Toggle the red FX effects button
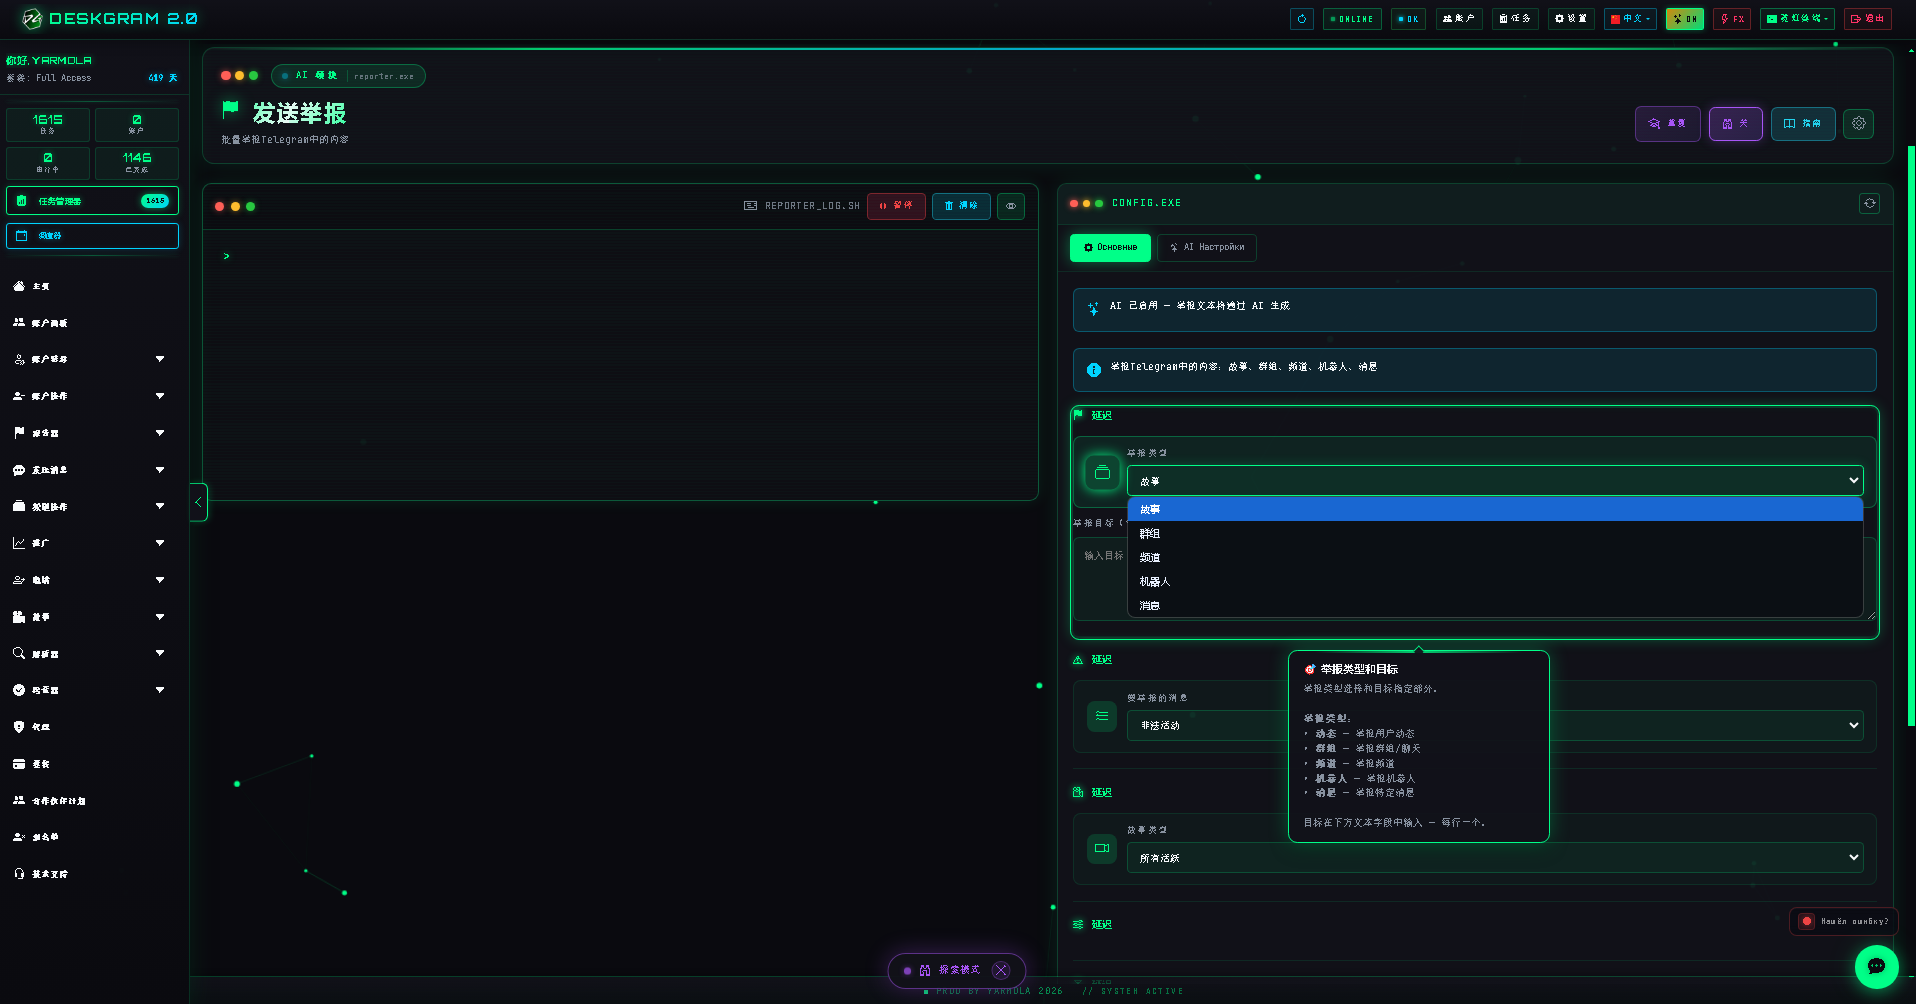Image resolution: width=1916 pixels, height=1004 pixels. 1732,19
